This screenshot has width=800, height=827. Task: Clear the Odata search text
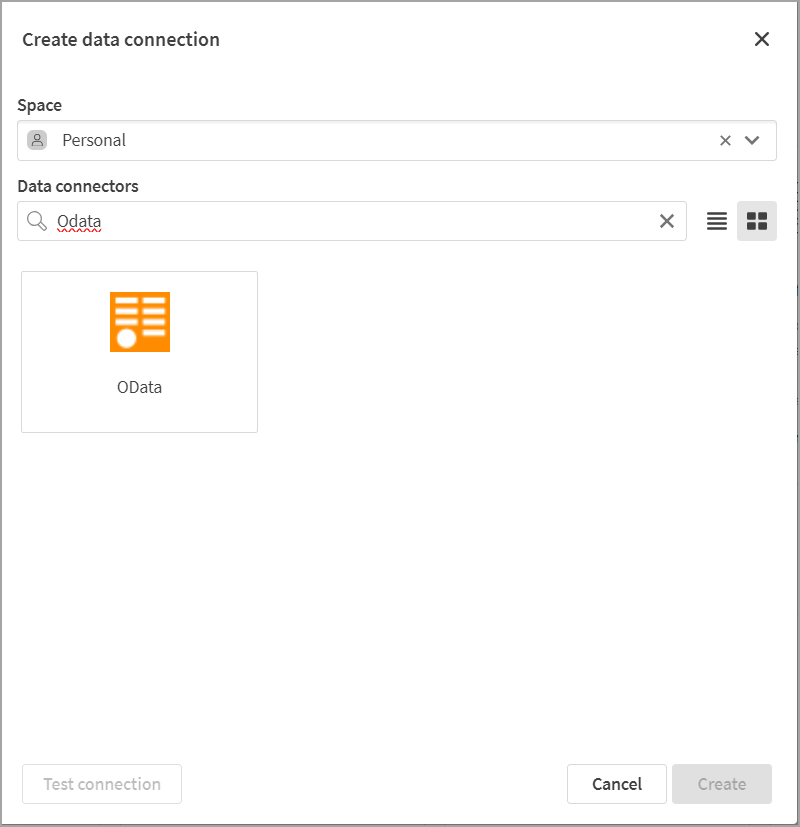click(667, 221)
